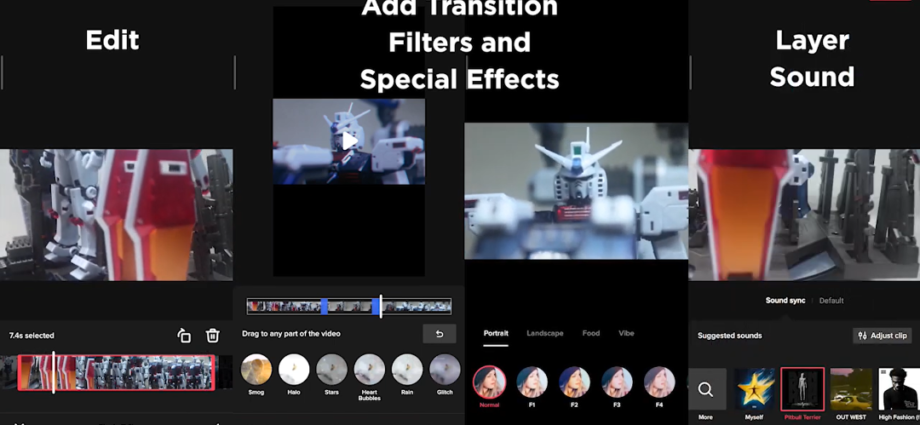The image size is (920, 425).
Task: Delete the selected clip with trash icon
Action: pos(212,336)
